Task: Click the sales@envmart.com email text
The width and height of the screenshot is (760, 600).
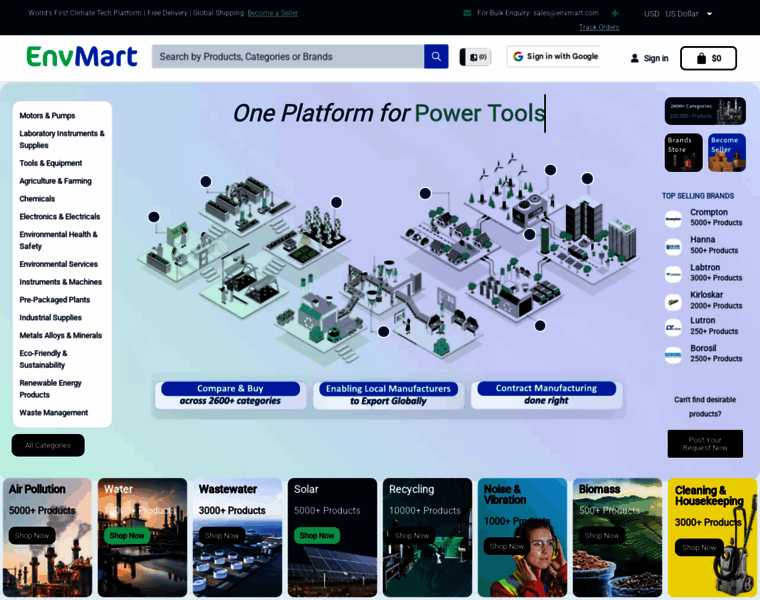Action: click(x=566, y=13)
